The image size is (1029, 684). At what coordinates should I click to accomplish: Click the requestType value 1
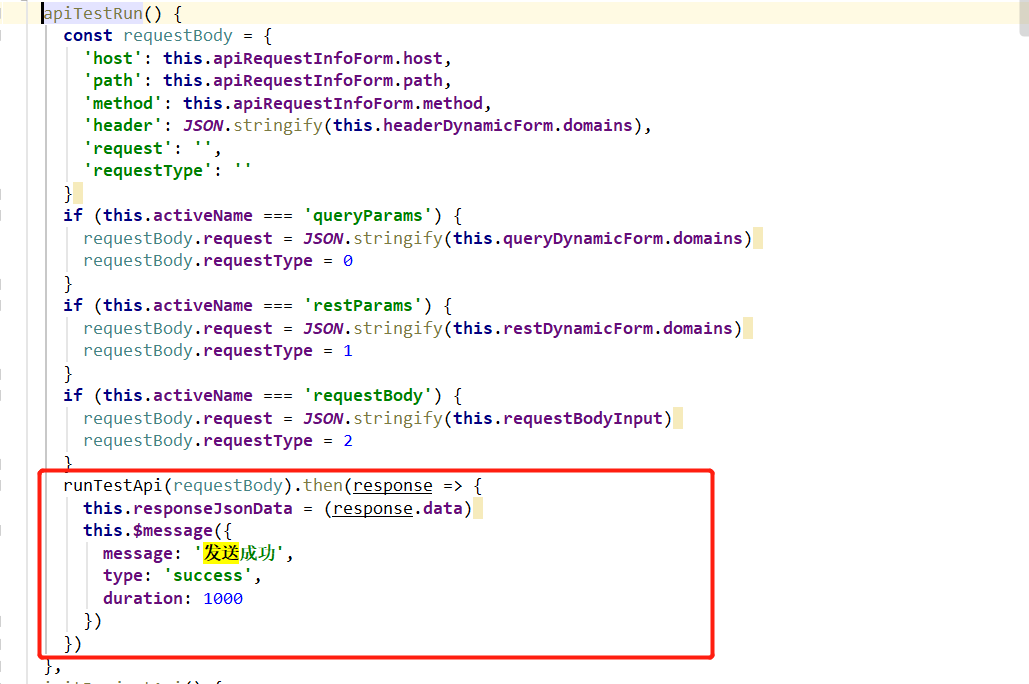point(348,351)
